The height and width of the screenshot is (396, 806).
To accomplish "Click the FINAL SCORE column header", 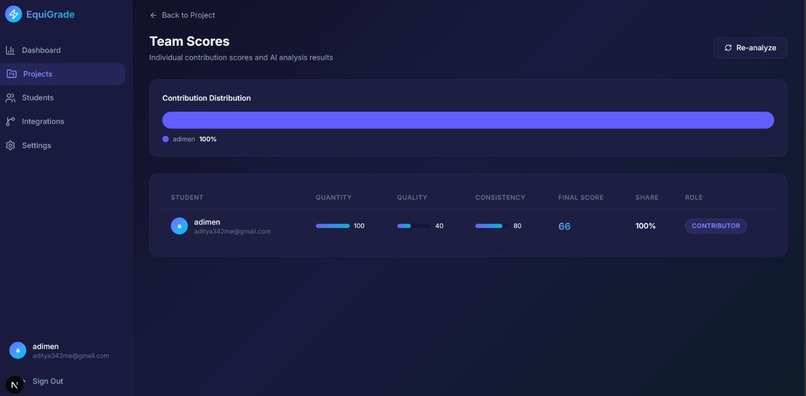I will pos(581,197).
